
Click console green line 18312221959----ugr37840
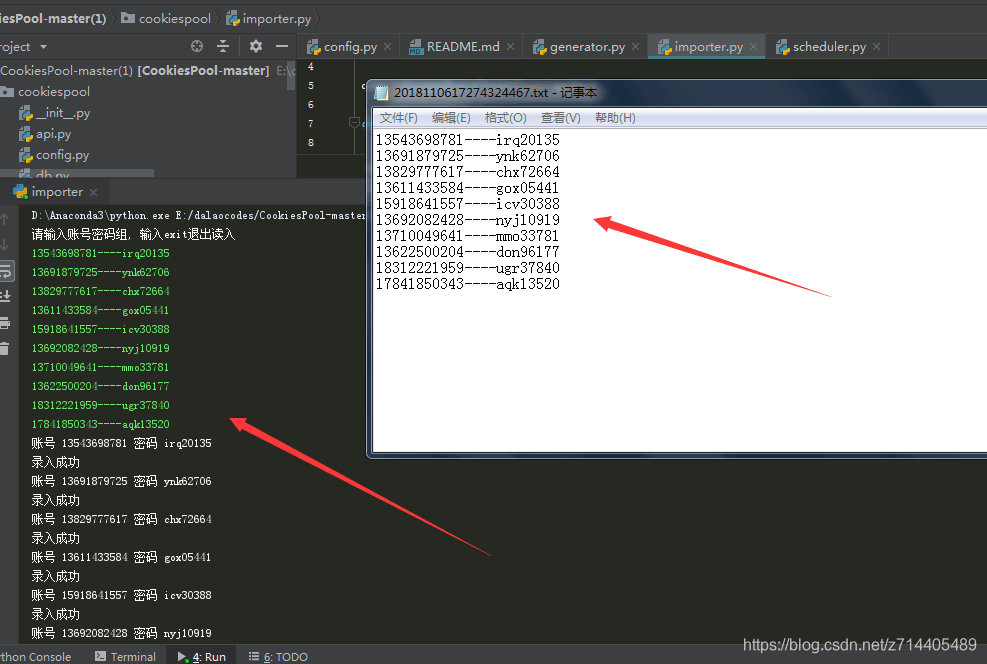101,405
